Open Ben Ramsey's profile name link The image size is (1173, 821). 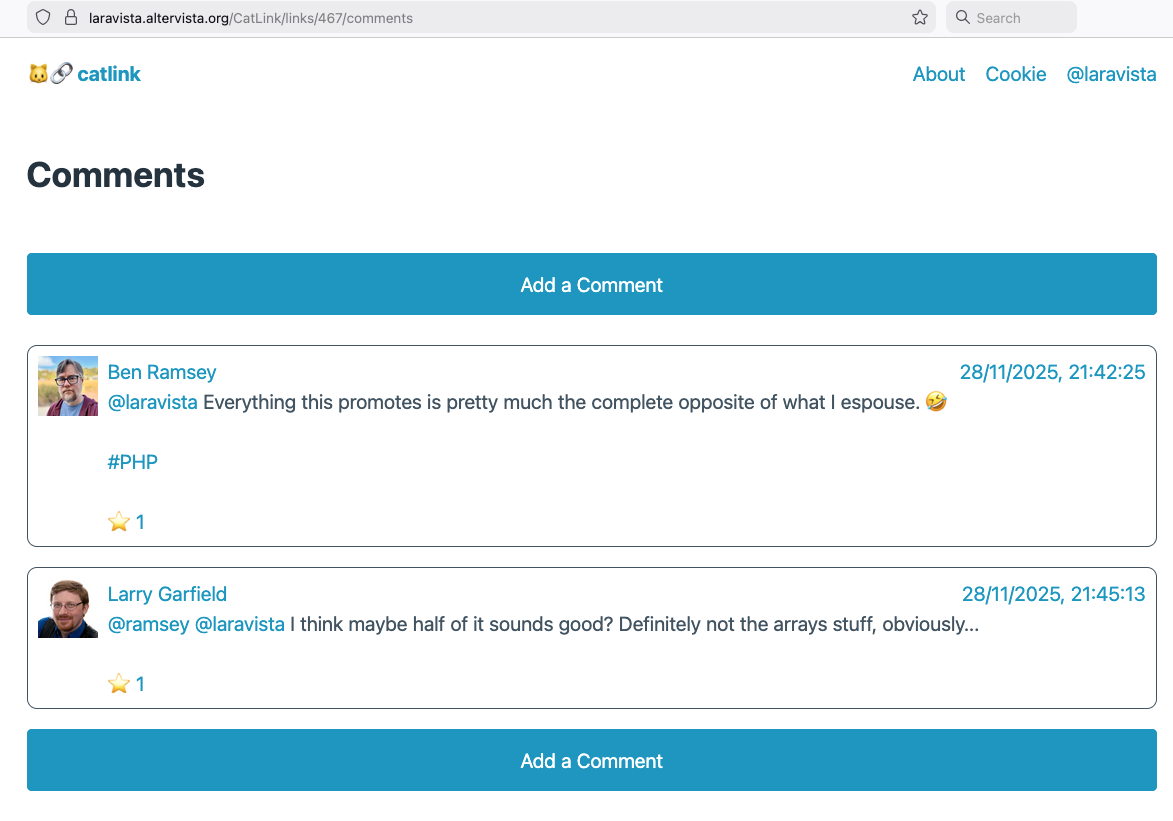162,372
